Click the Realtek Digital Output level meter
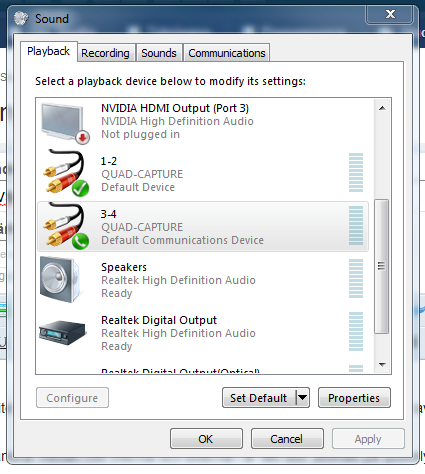Screen dimensions: 425x474 click(x=356, y=332)
